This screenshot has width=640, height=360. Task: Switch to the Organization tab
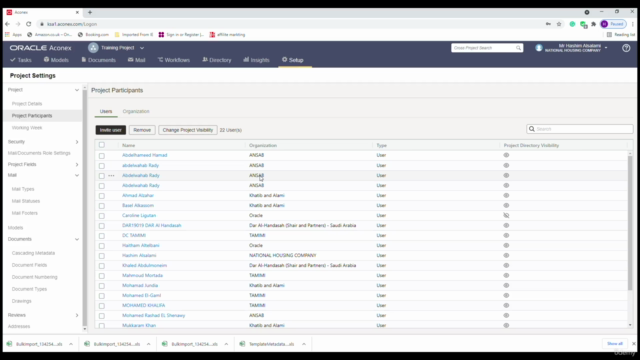point(136,111)
